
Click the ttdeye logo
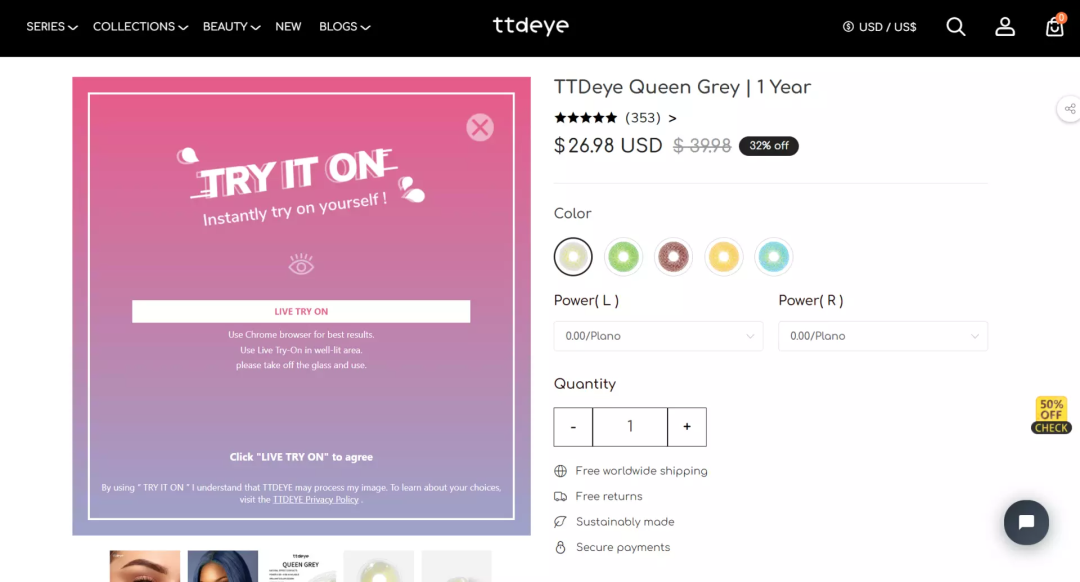click(x=531, y=26)
